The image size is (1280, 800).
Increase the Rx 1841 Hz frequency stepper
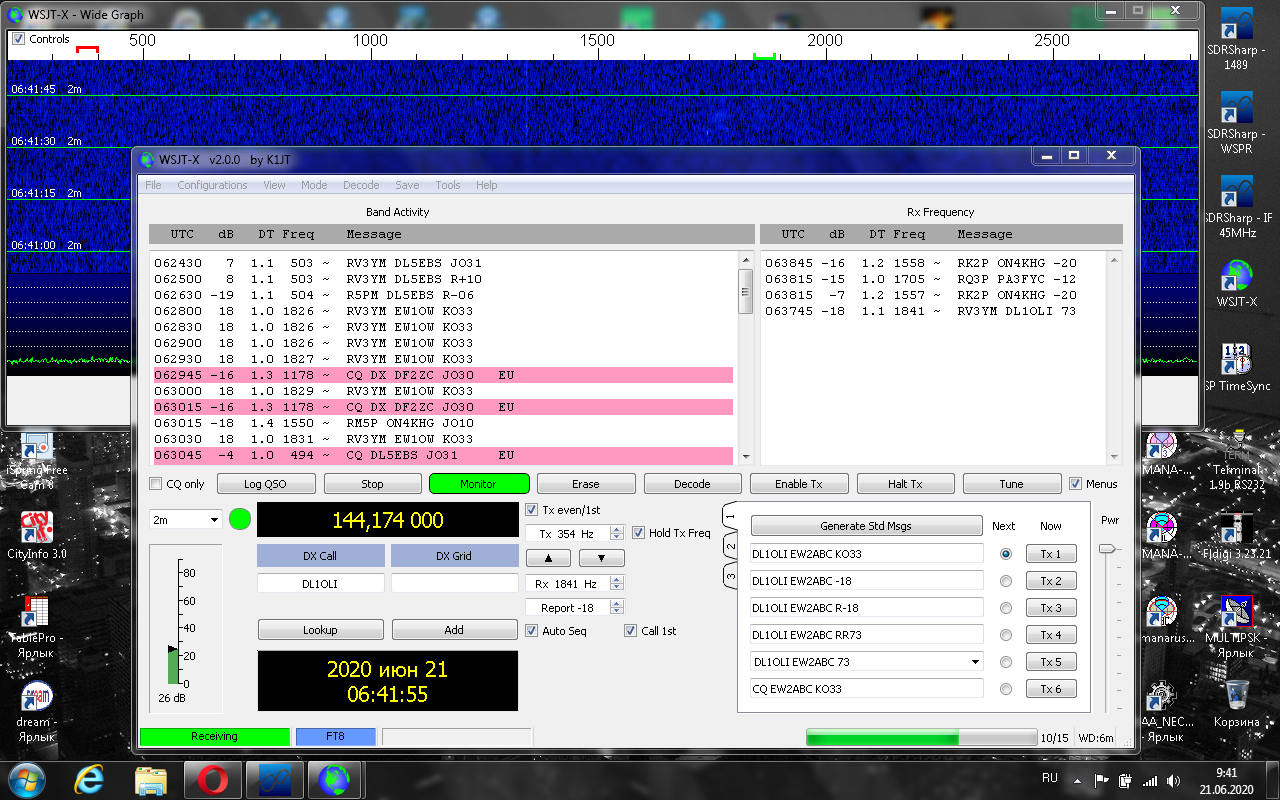(617, 580)
